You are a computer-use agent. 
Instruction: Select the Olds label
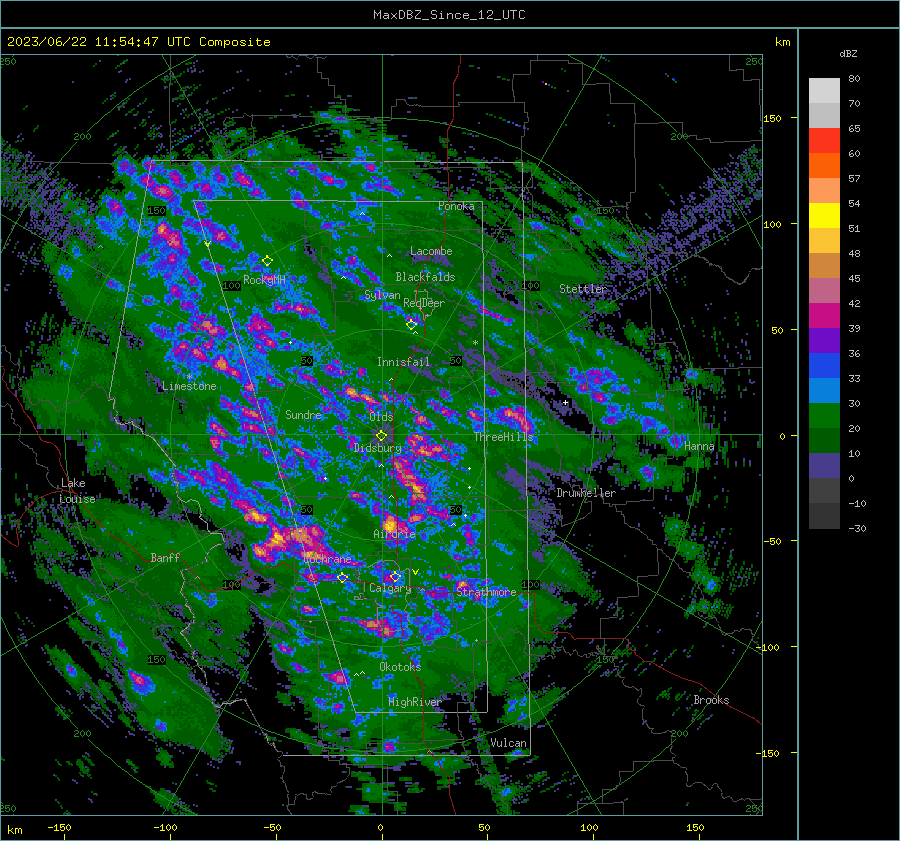(x=381, y=417)
